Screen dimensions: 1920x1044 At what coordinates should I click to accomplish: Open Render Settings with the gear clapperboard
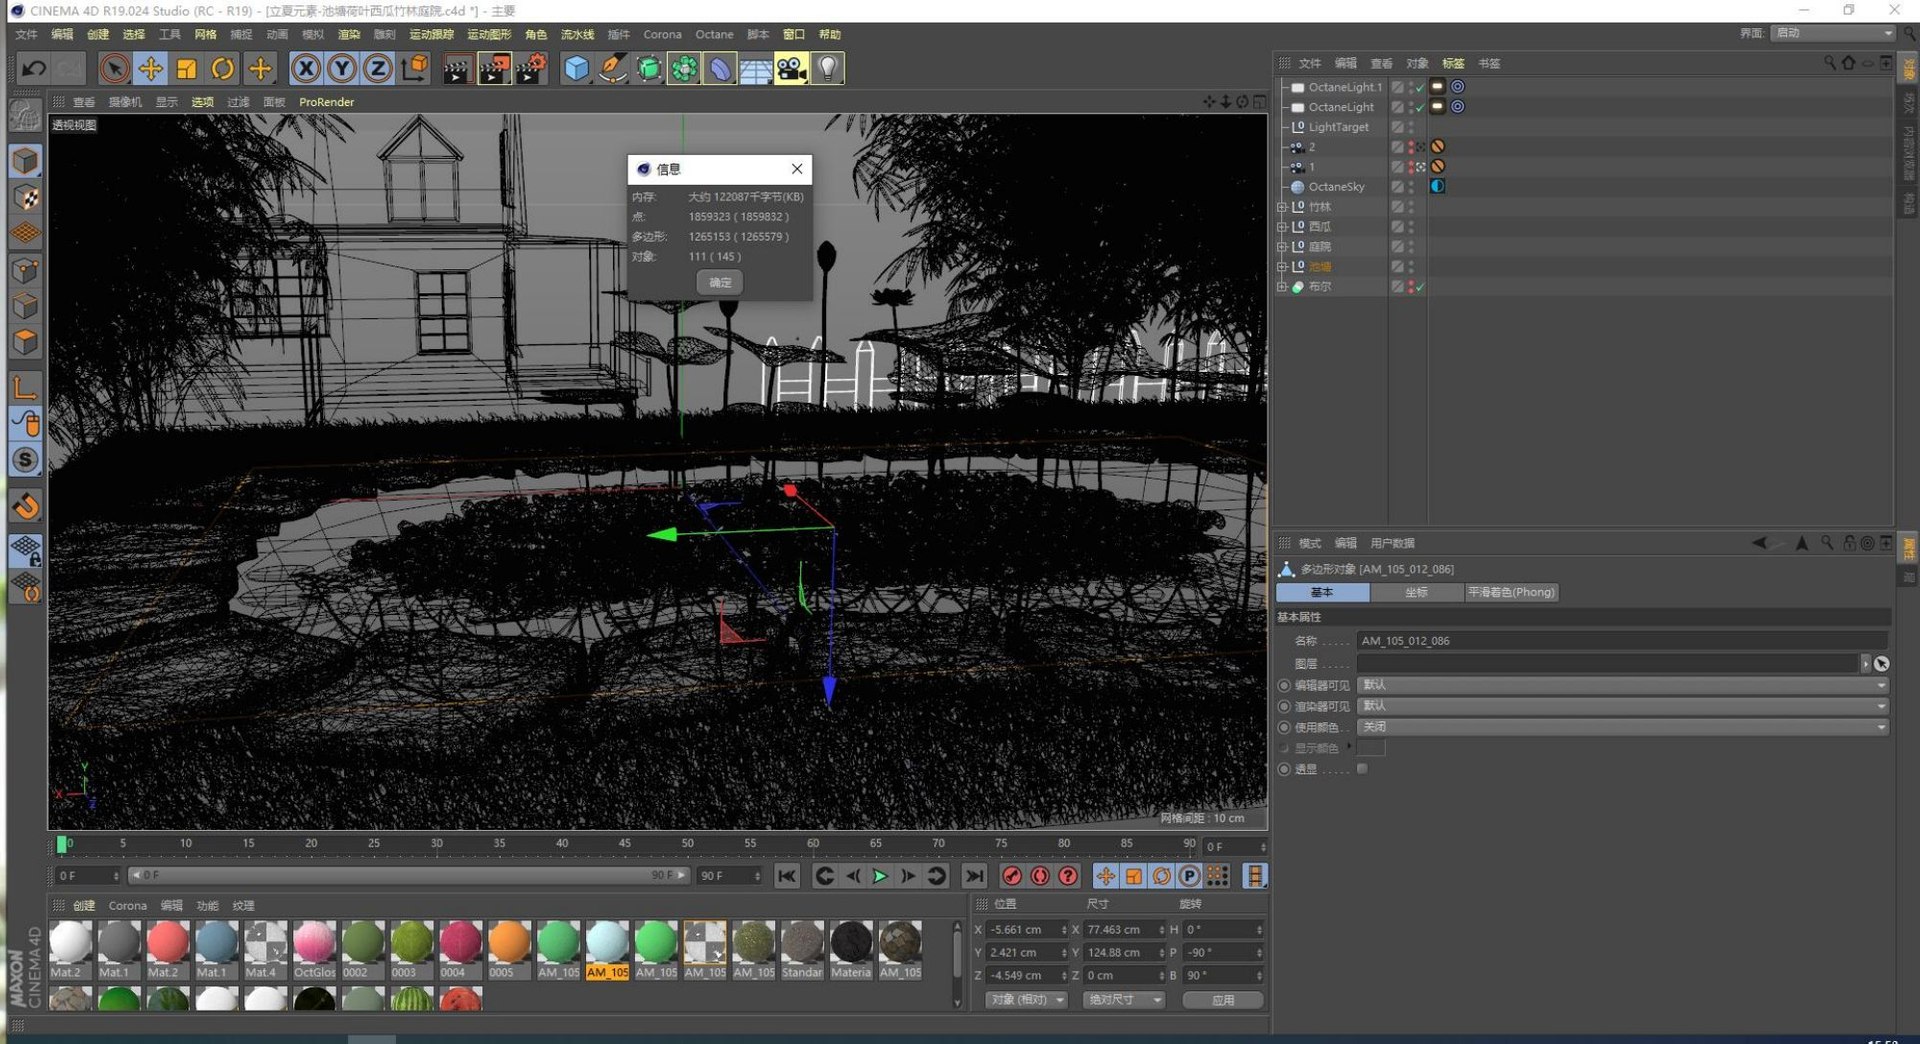pyautogui.click(x=530, y=68)
